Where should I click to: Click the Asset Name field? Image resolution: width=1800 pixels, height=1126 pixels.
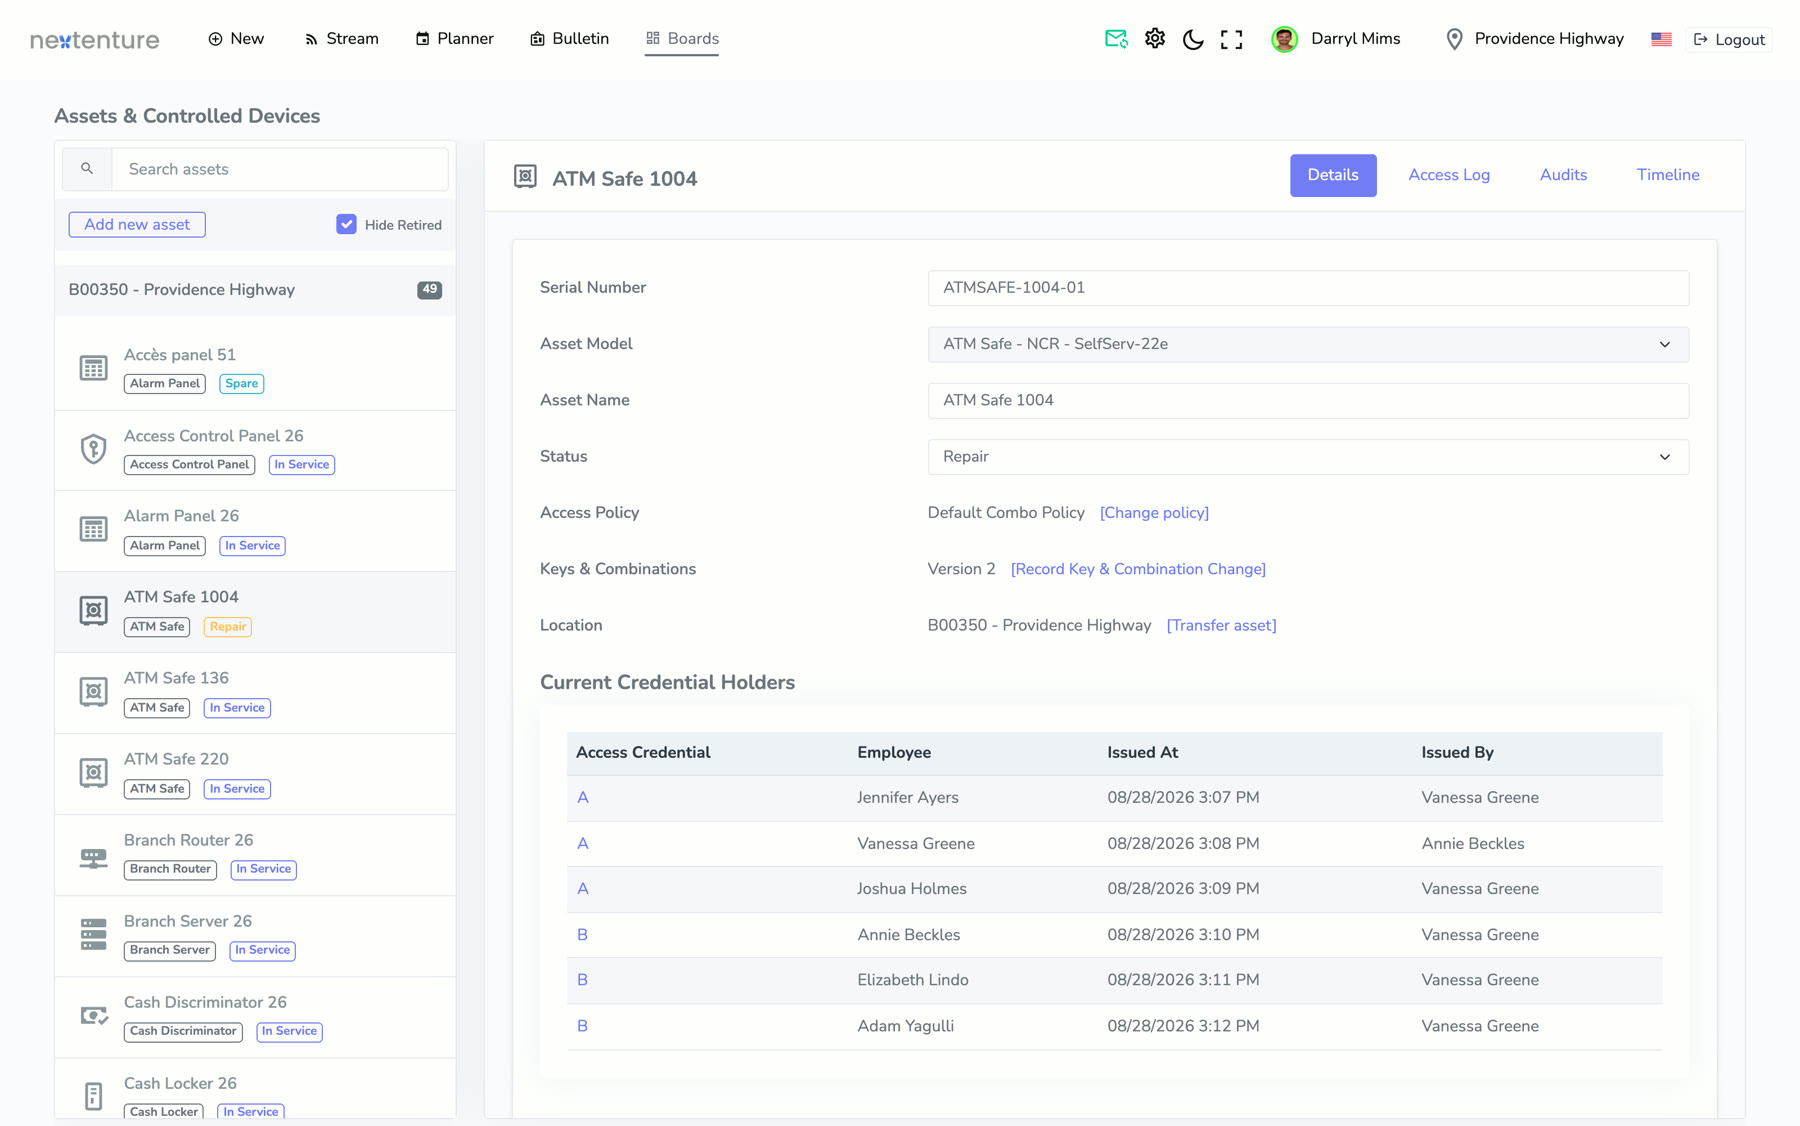(1308, 400)
